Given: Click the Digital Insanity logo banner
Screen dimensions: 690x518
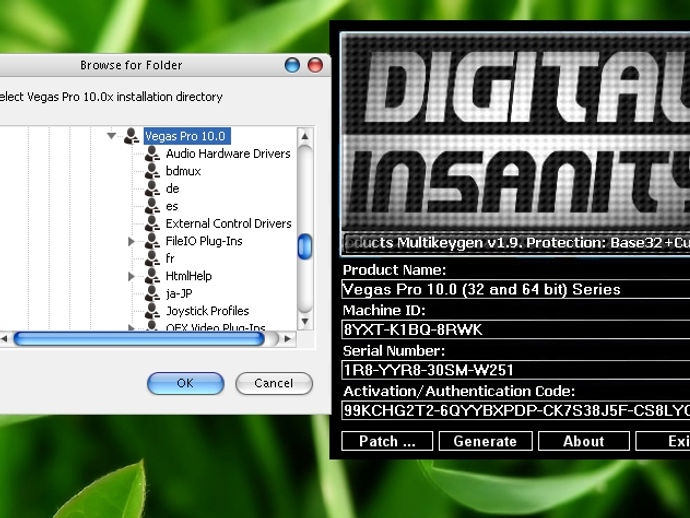Looking at the screenshot, I should click(x=516, y=131).
